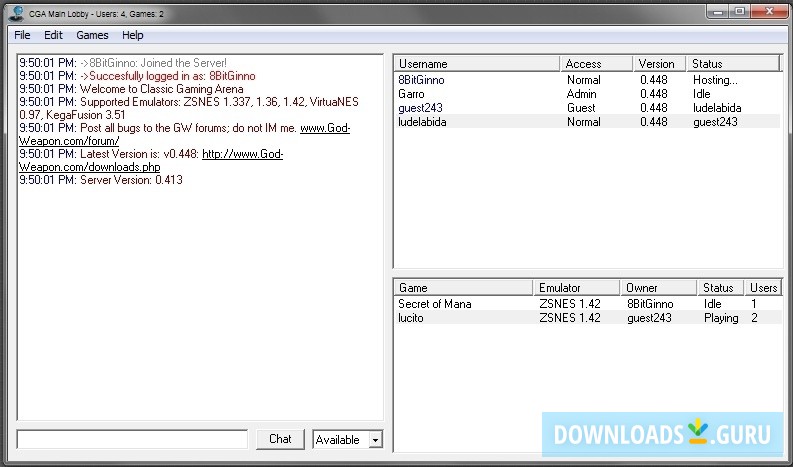Screen dimensions: 793x467
Task: Select user Garro in user list
Action: (x=411, y=94)
